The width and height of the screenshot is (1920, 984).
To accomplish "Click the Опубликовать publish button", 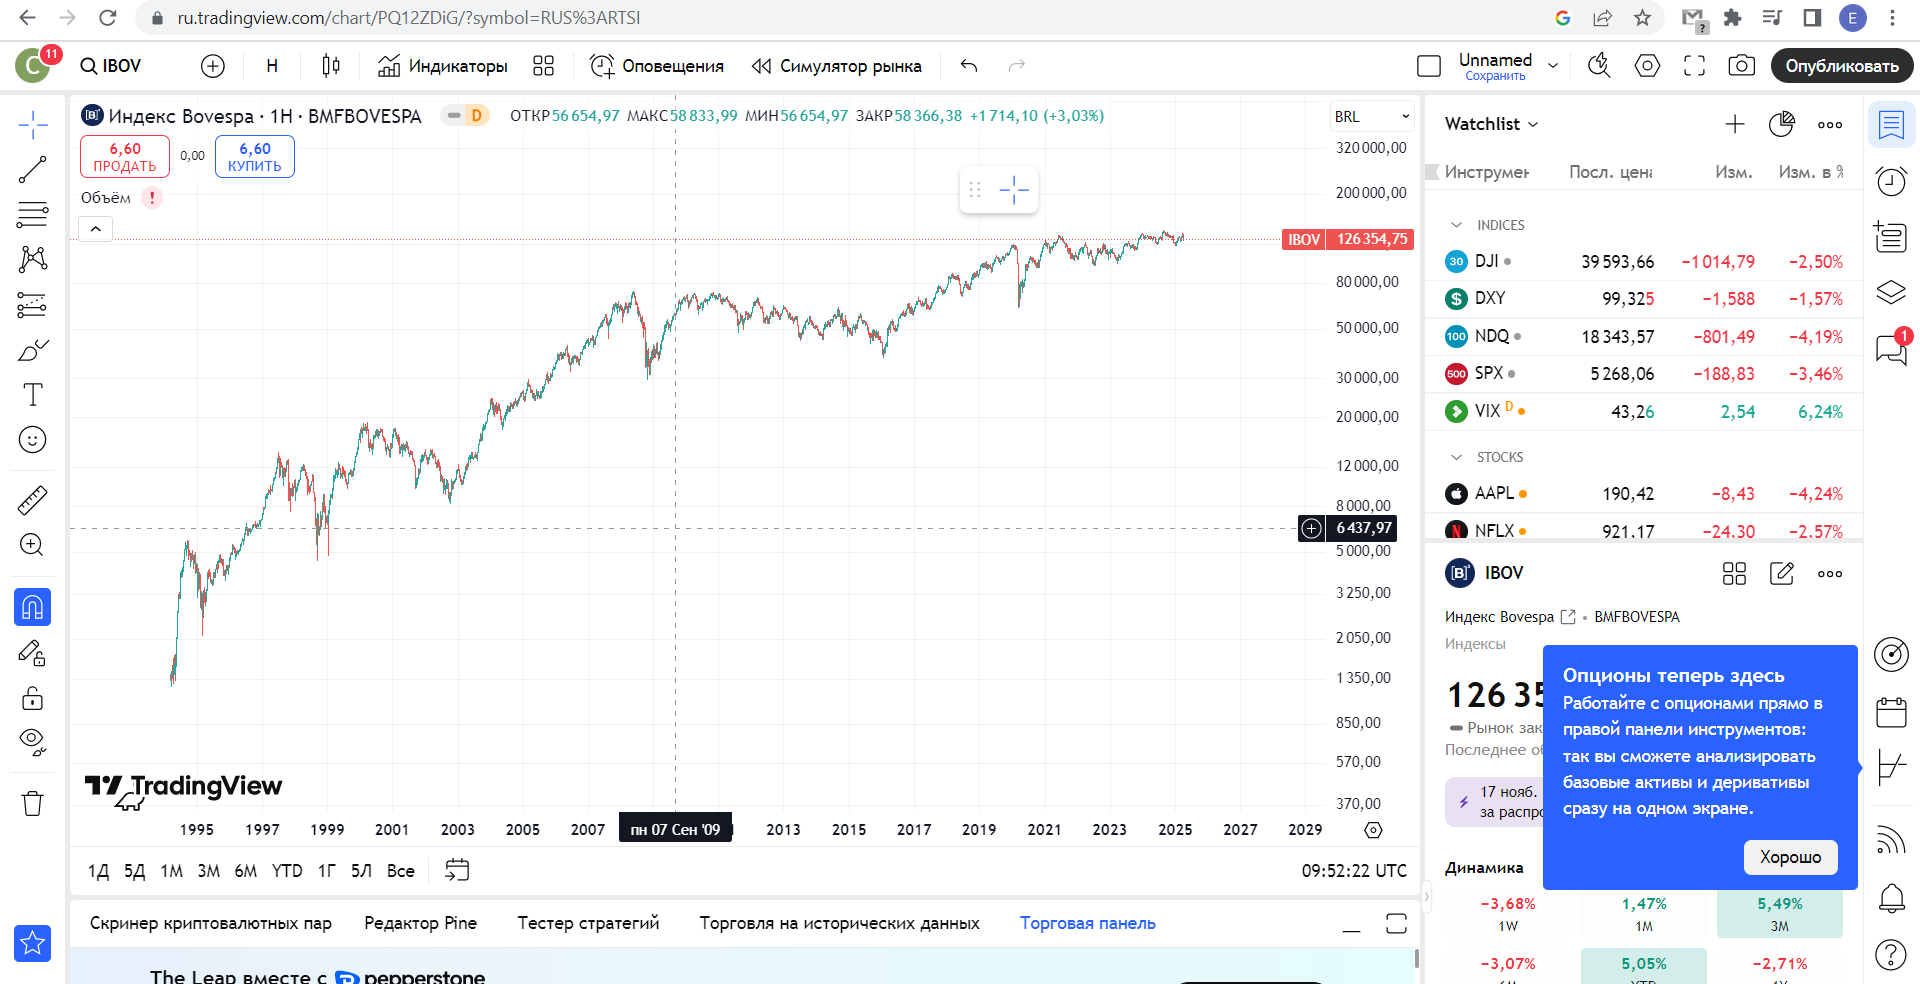I will click(x=1842, y=66).
